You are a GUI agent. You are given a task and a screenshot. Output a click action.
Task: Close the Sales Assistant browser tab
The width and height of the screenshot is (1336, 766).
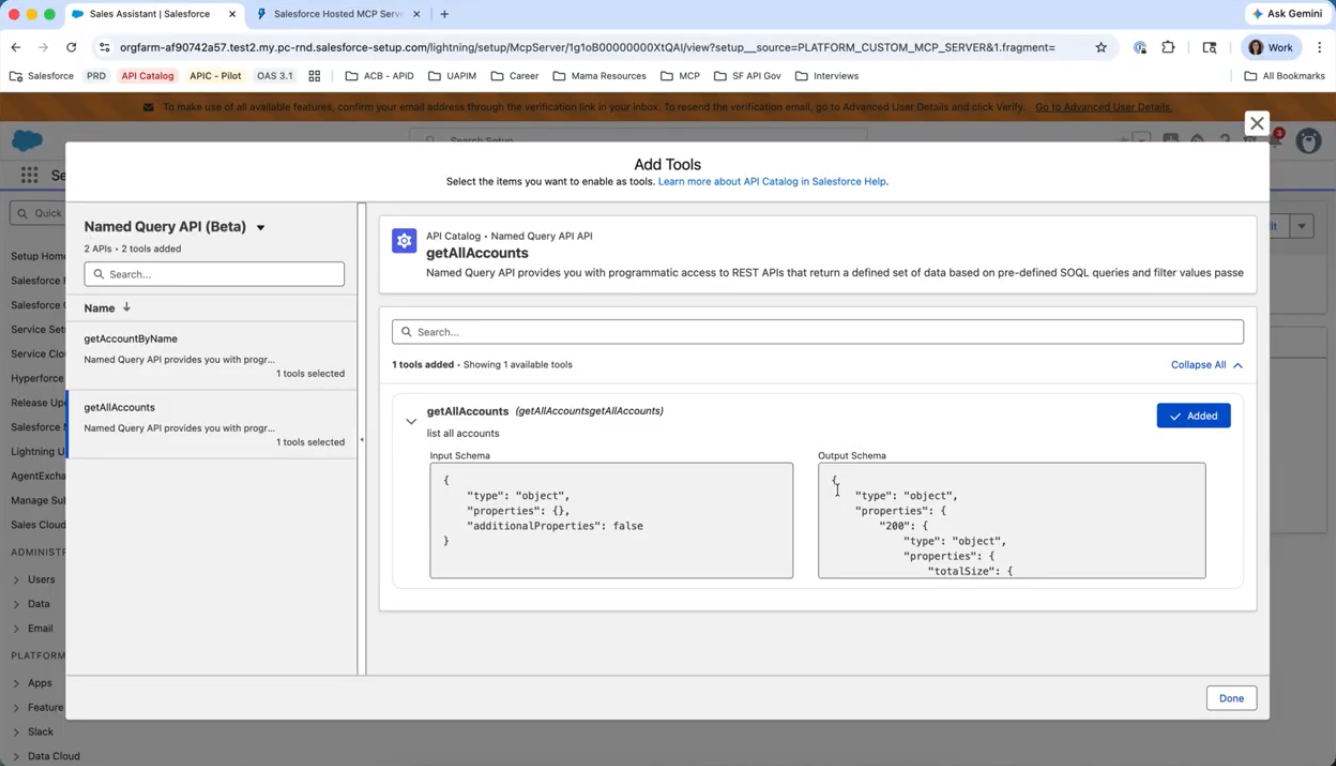[x=232, y=14]
